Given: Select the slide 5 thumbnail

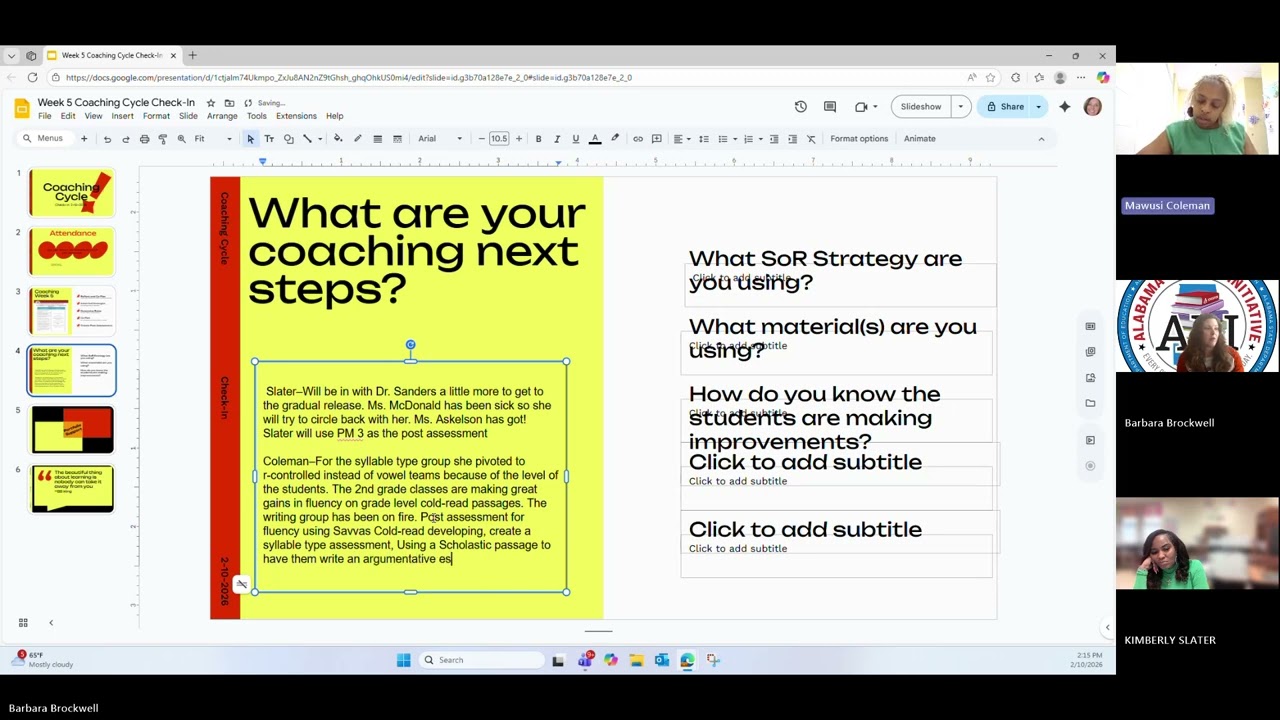Looking at the screenshot, I should pyautogui.click(x=72, y=430).
